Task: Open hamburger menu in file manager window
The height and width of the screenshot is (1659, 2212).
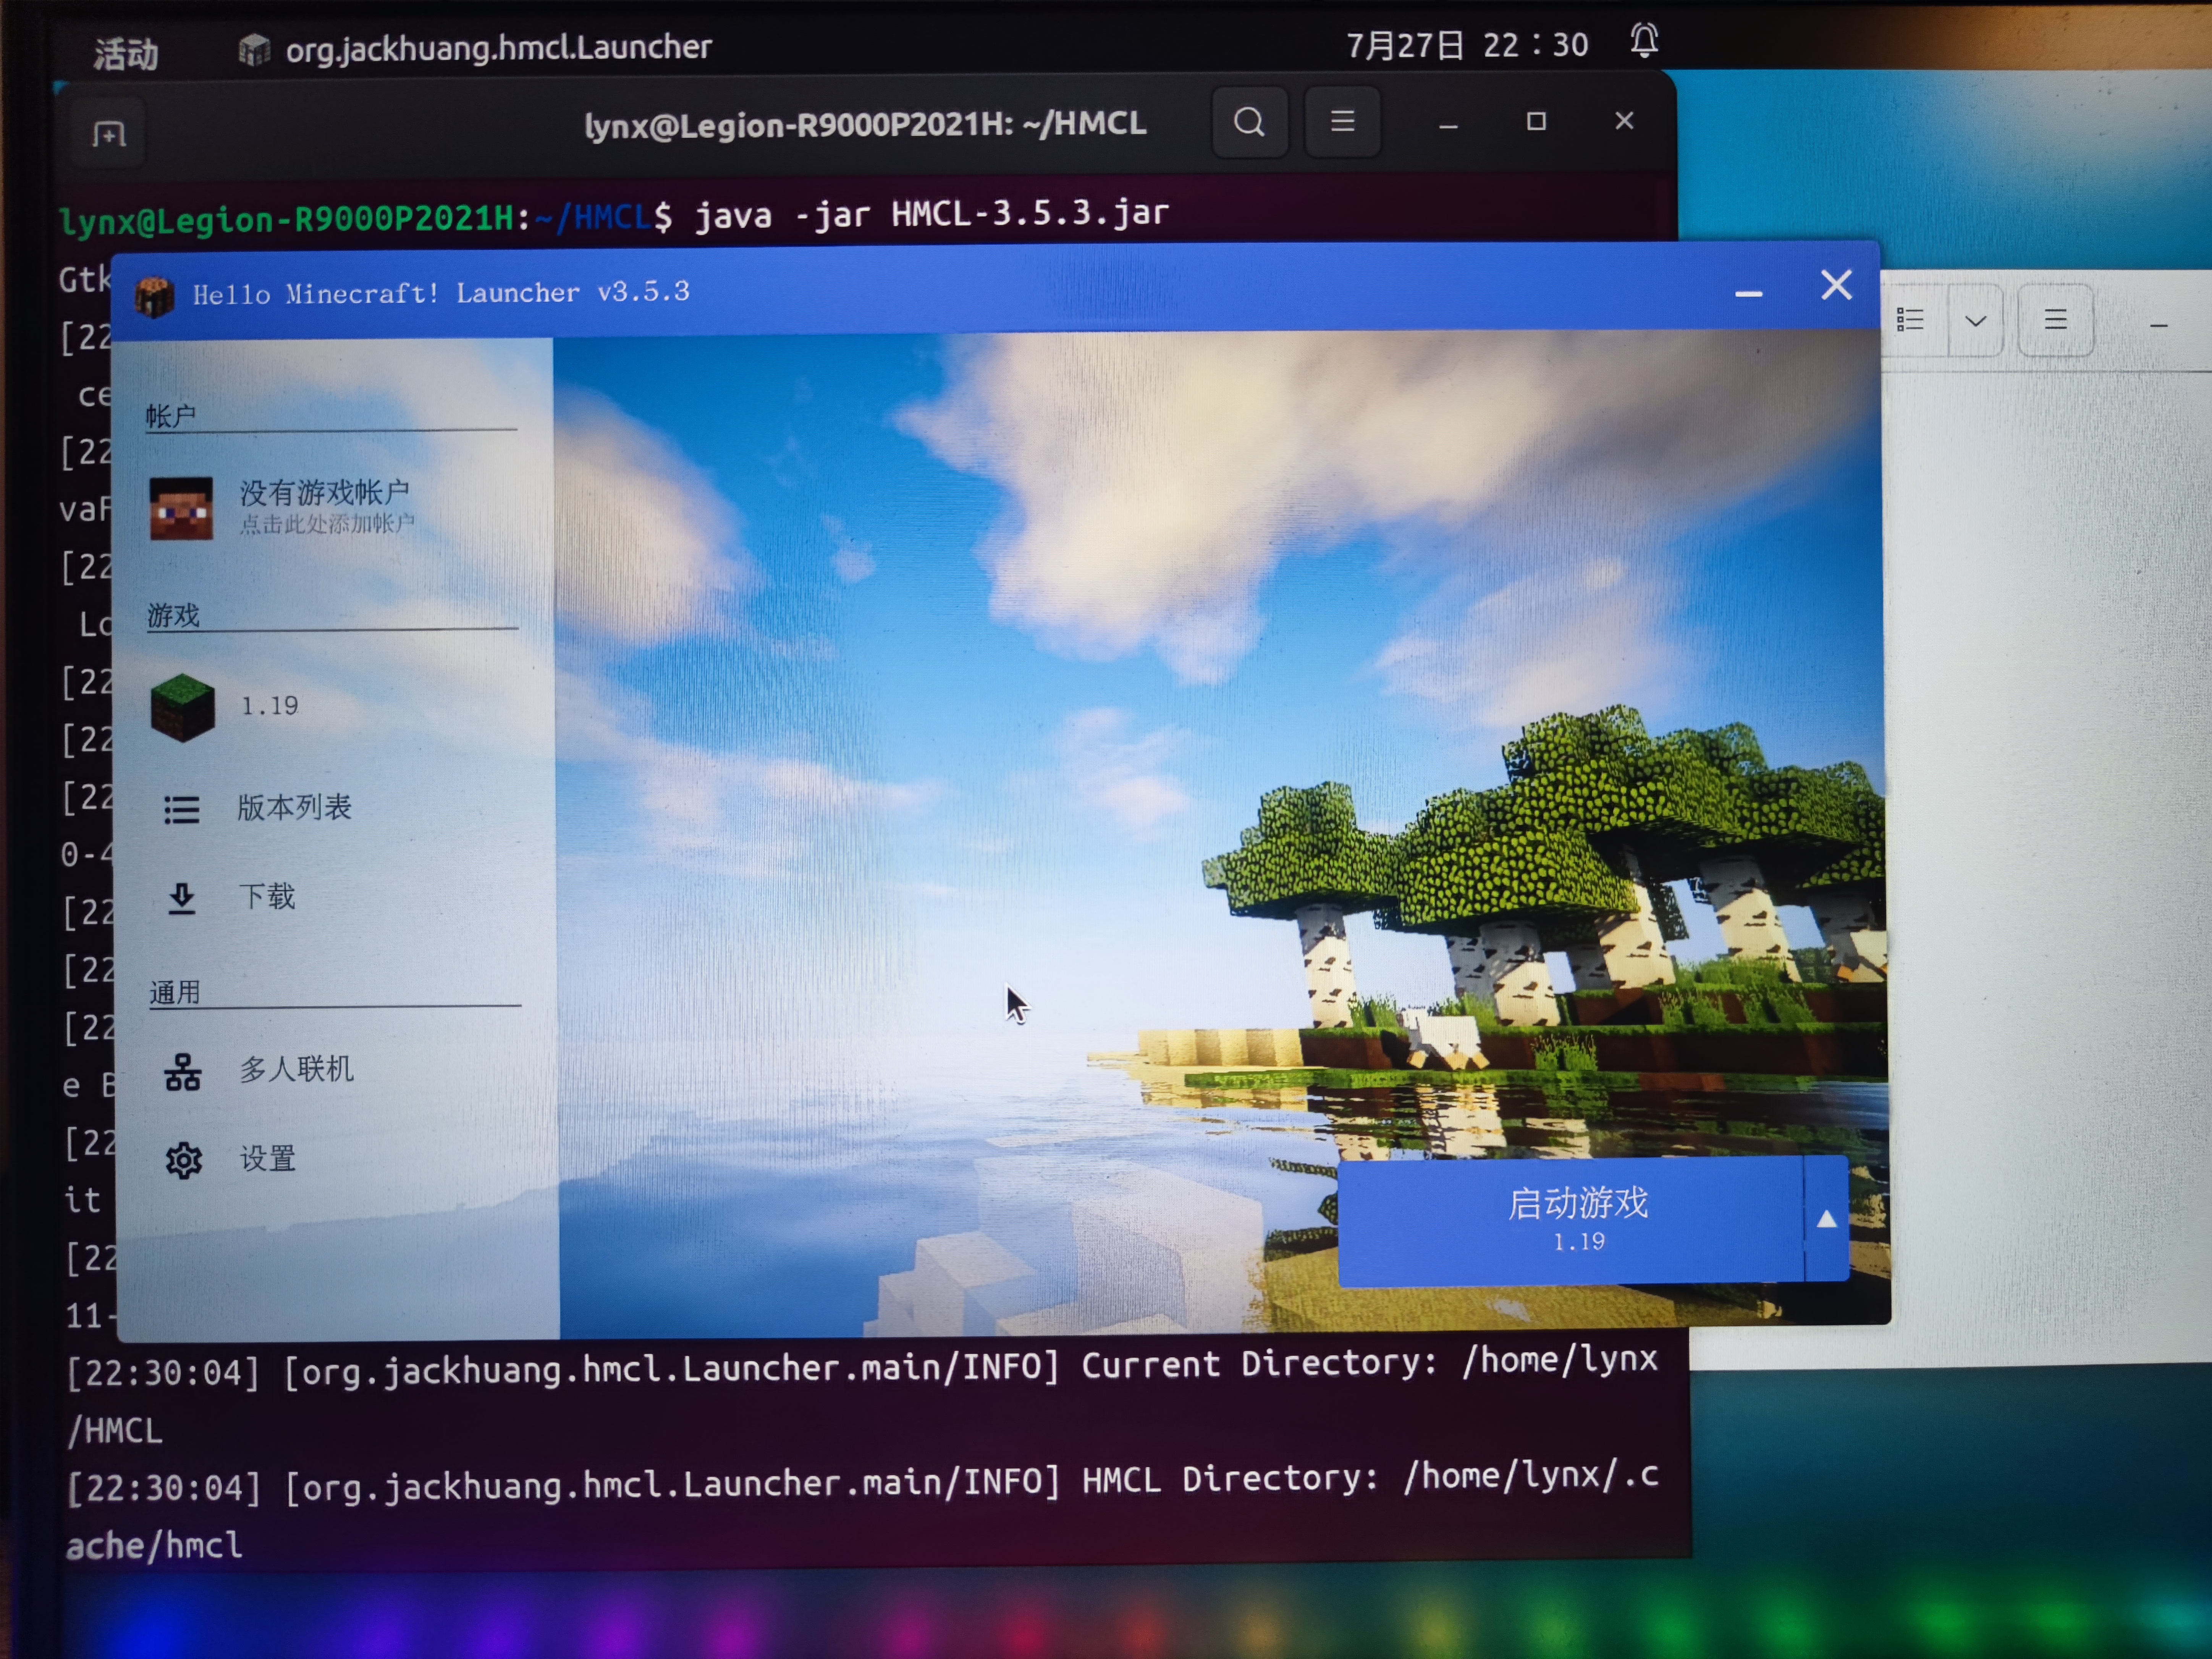Action: [x=2055, y=320]
